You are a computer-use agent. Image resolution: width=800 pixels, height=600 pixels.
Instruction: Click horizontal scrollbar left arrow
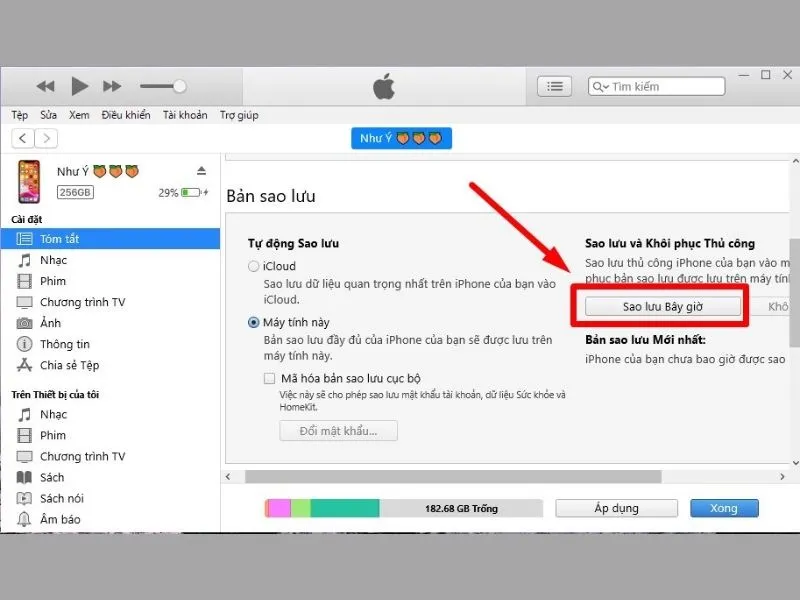(228, 477)
